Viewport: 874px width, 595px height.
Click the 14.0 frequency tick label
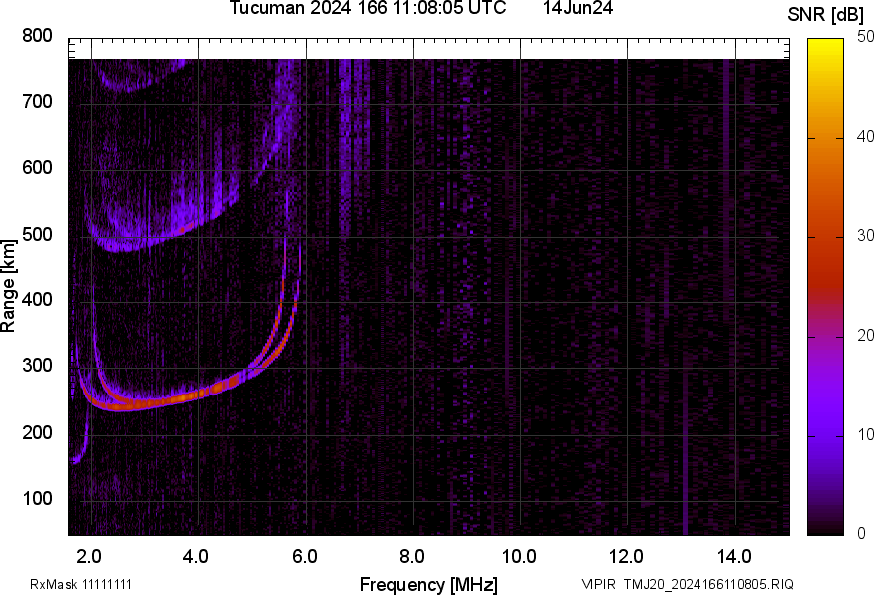[x=734, y=557]
